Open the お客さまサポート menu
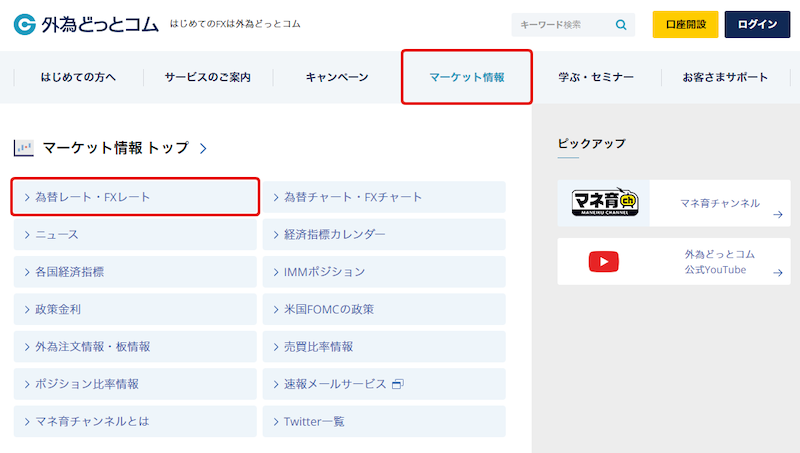800x453 pixels. click(x=726, y=77)
